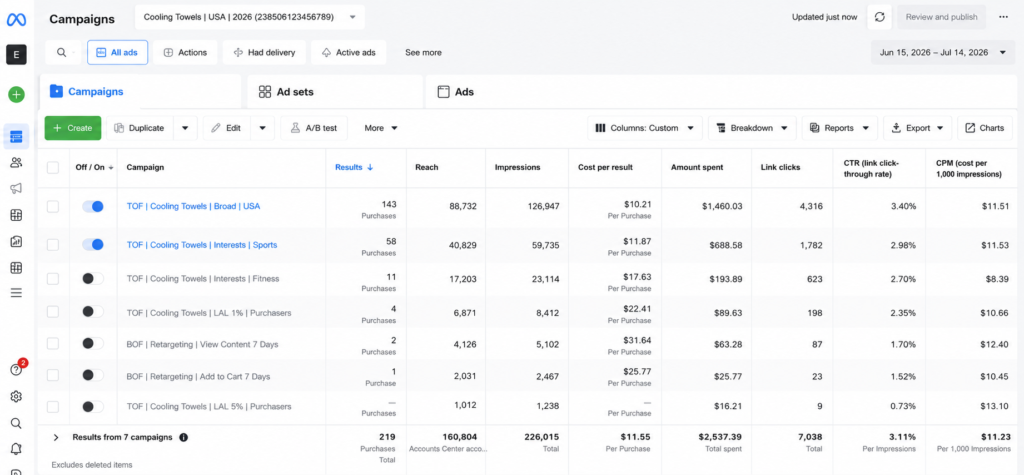Select checkbox for the Broad | USA campaign
This screenshot has width=1024, height=475.
(x=53, y=206)
